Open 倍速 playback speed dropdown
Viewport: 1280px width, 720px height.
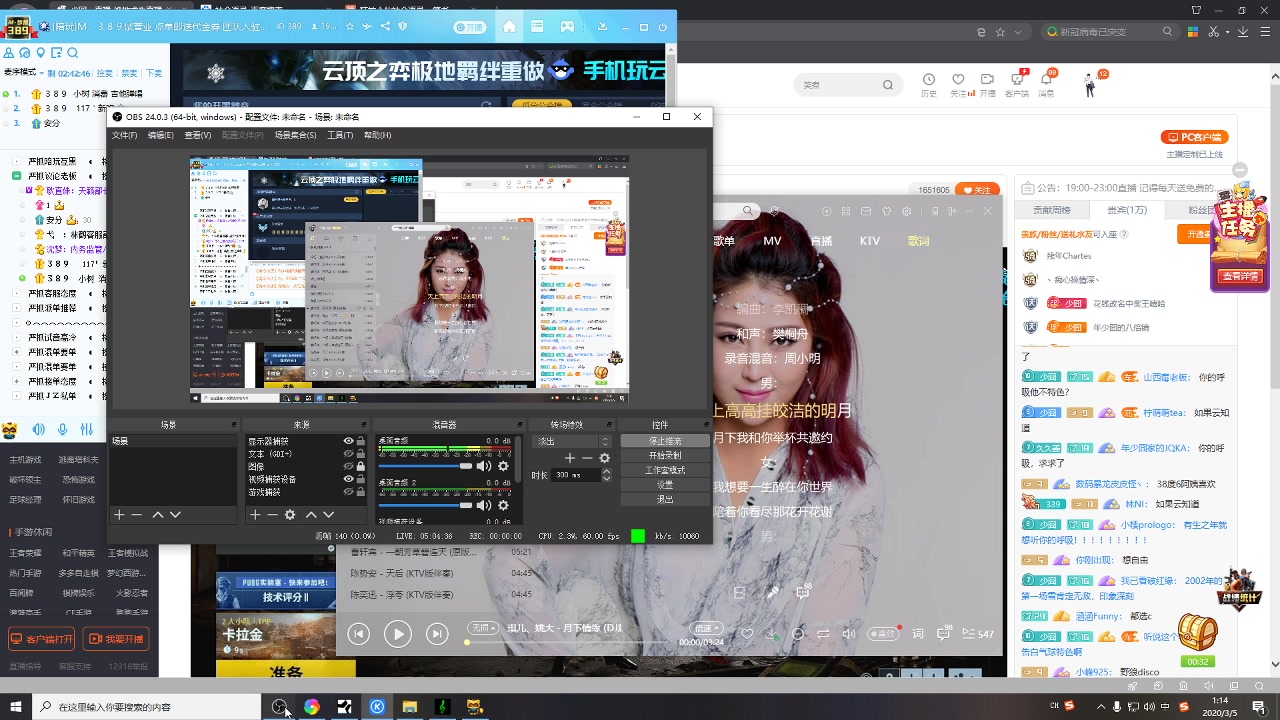[x=707, y=628]
